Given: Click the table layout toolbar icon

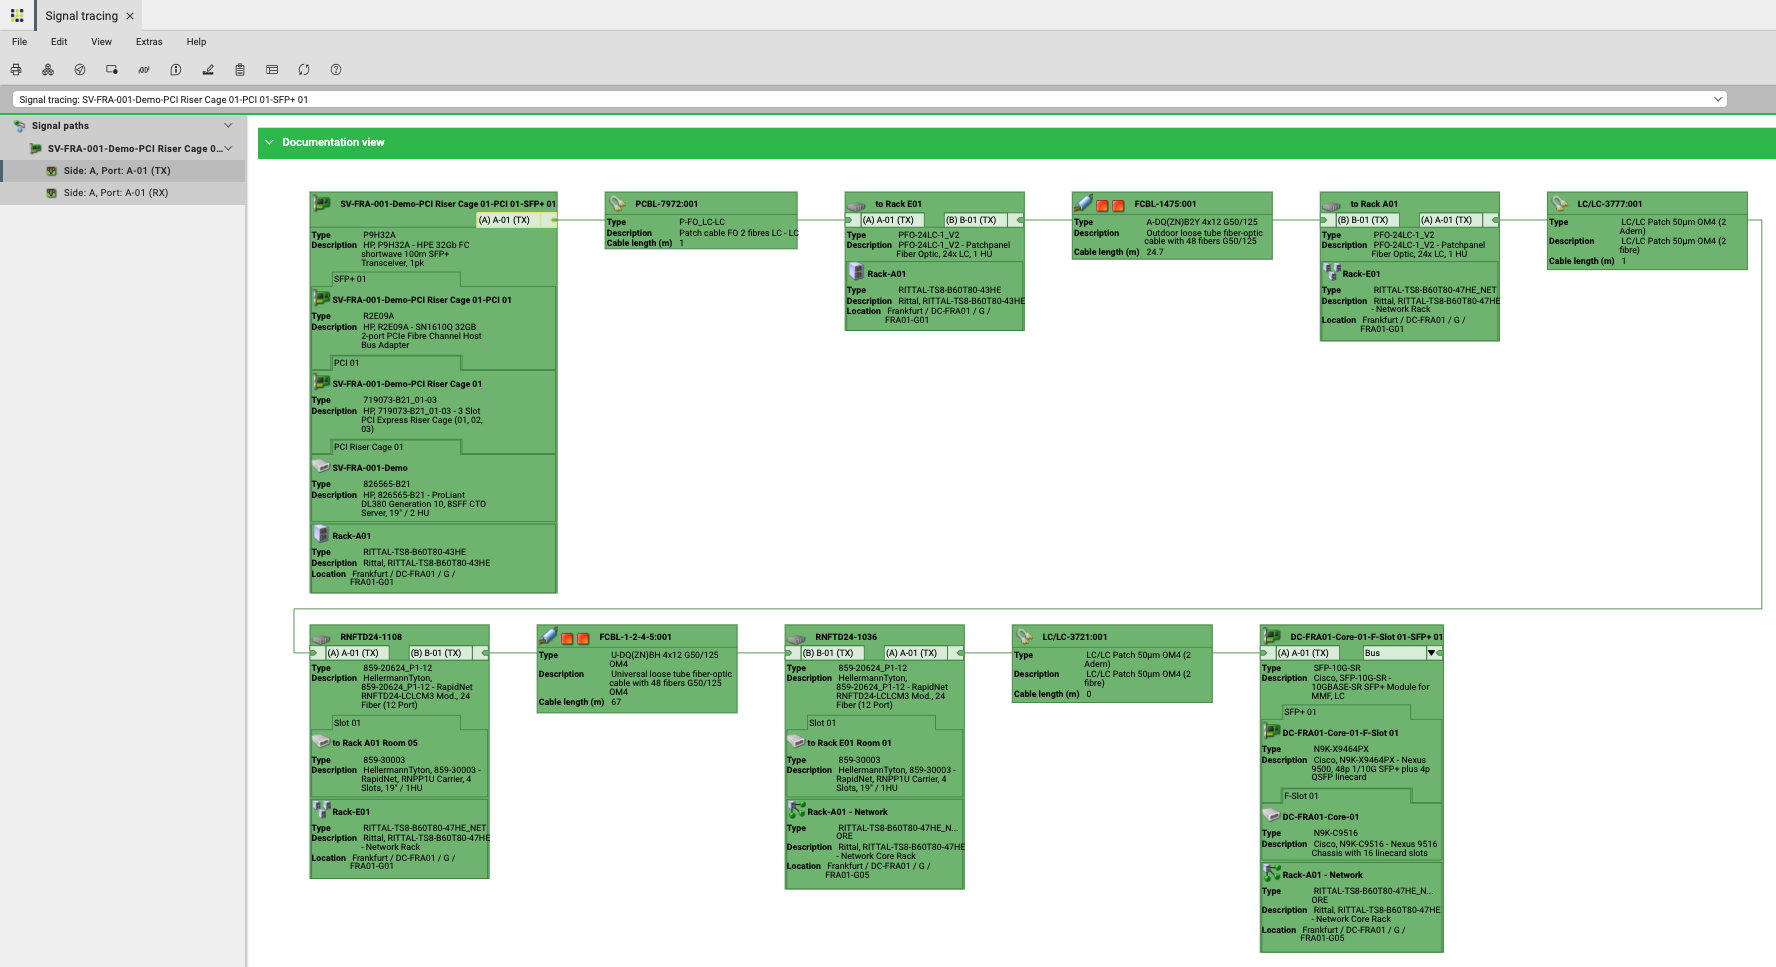Looking at the screenshot, I should 272,70.
